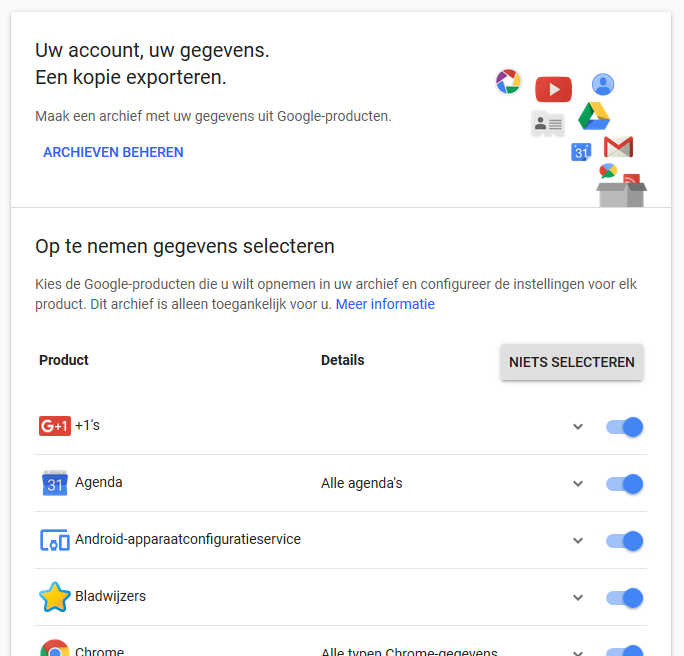Click the Gmail envelope icon in header
Image resolution: width=684 pixels, height=656 pixels.
point(619,147)
